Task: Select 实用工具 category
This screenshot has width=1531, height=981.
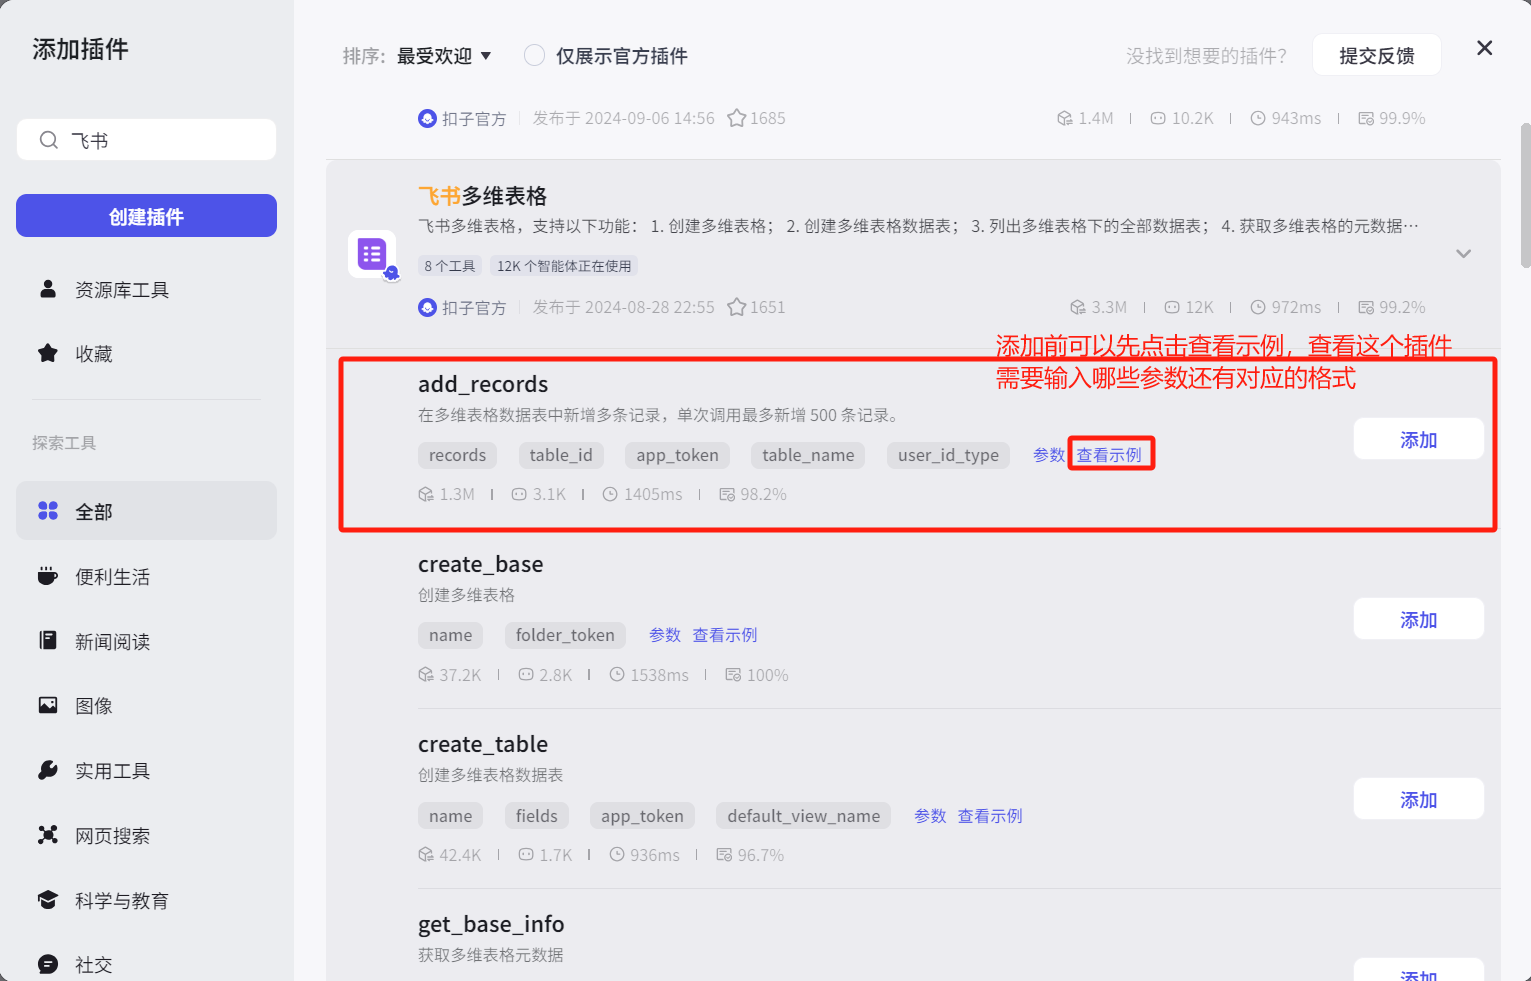Action: (x=146, y=770)
